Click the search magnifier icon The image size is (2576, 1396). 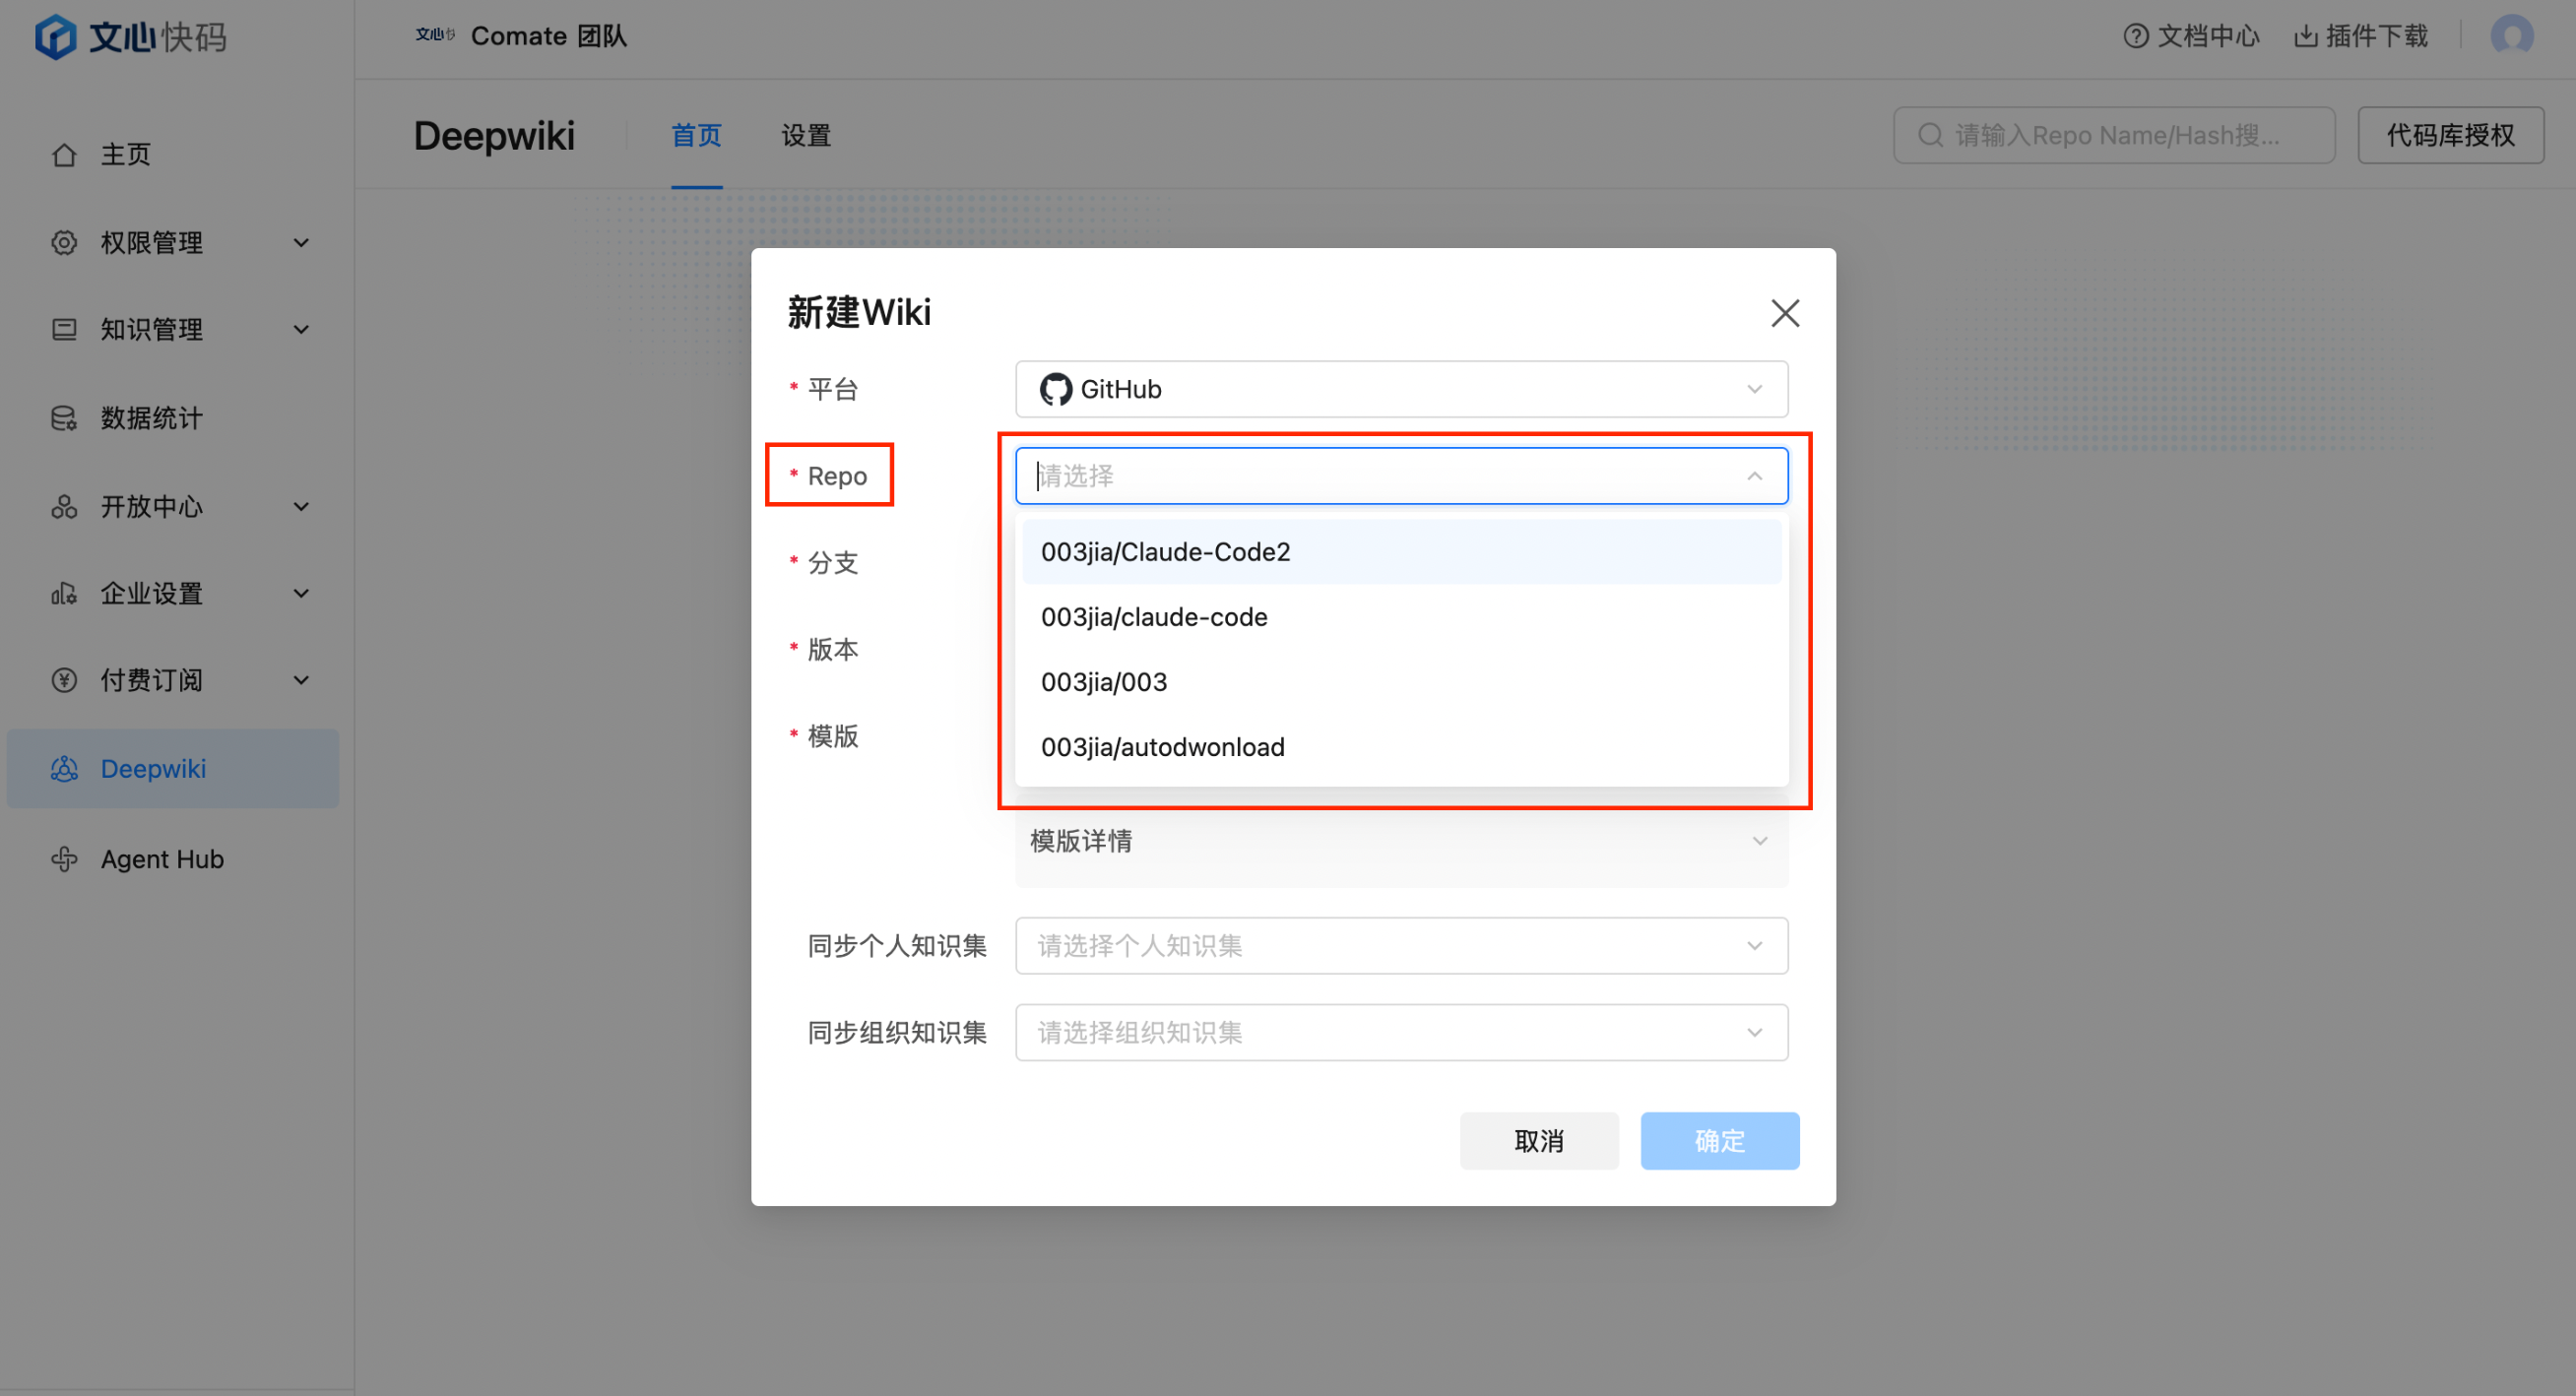coord(1930,135)
